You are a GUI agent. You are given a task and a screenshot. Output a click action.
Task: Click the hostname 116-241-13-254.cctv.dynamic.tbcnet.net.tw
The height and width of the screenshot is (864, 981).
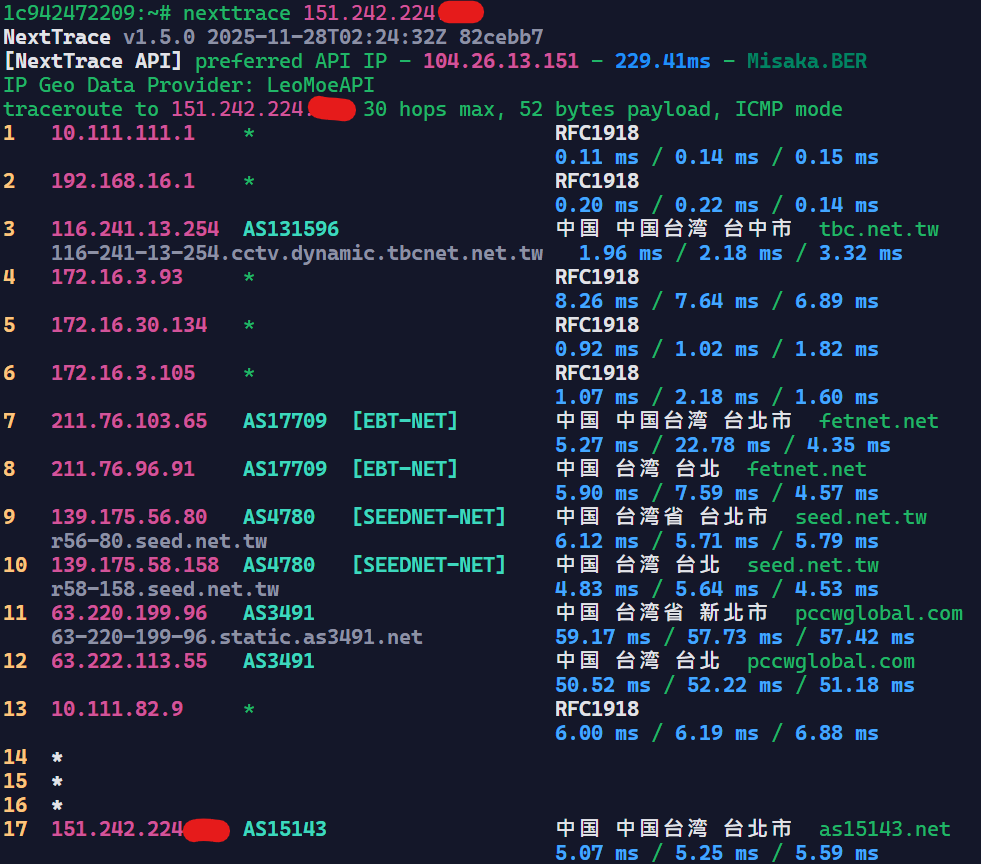click(297, 253)
